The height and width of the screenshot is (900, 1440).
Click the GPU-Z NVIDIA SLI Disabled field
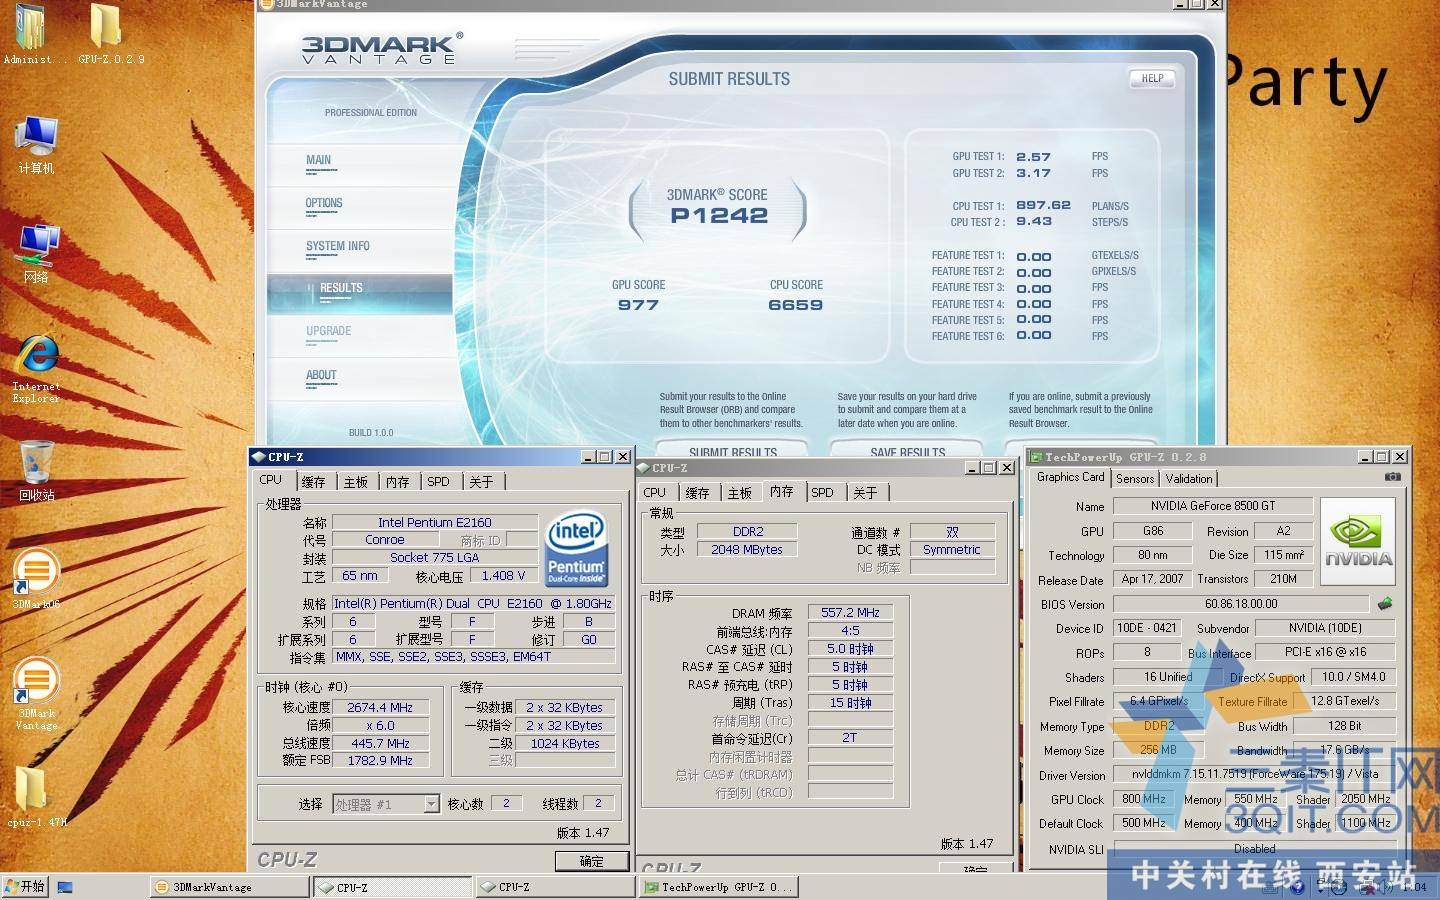pos(1254,849)
